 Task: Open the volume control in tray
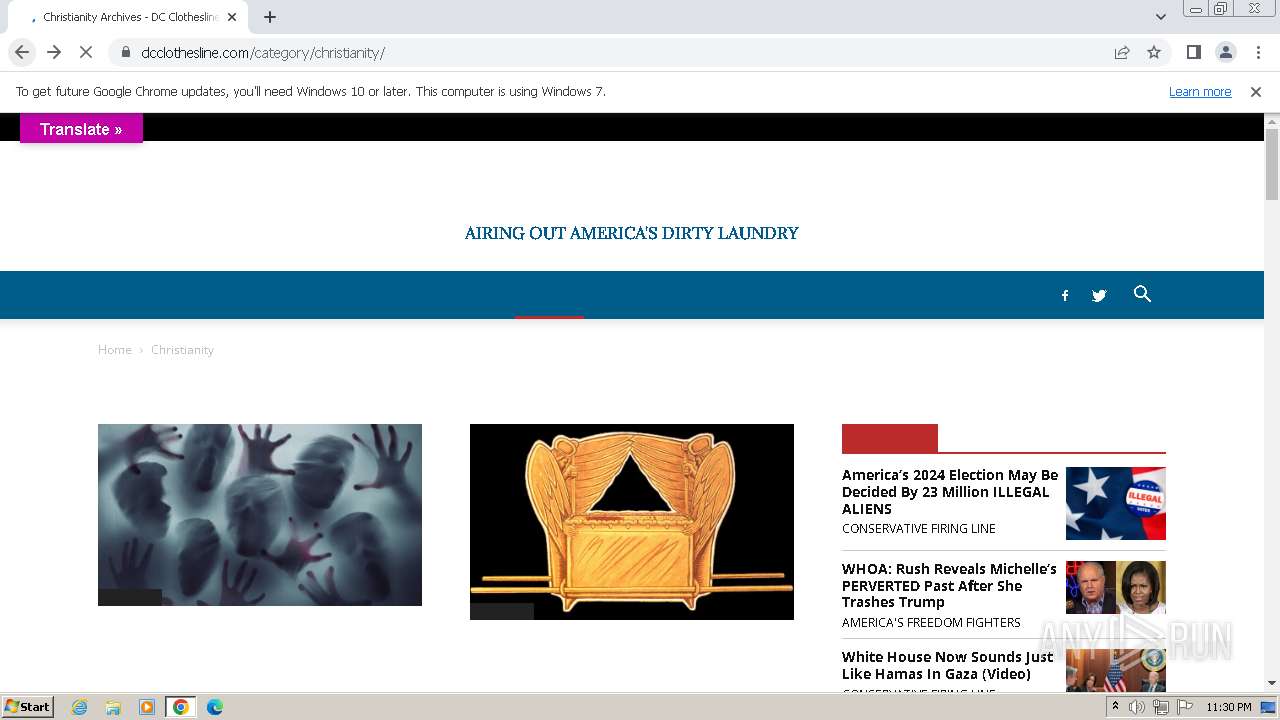1137,707
